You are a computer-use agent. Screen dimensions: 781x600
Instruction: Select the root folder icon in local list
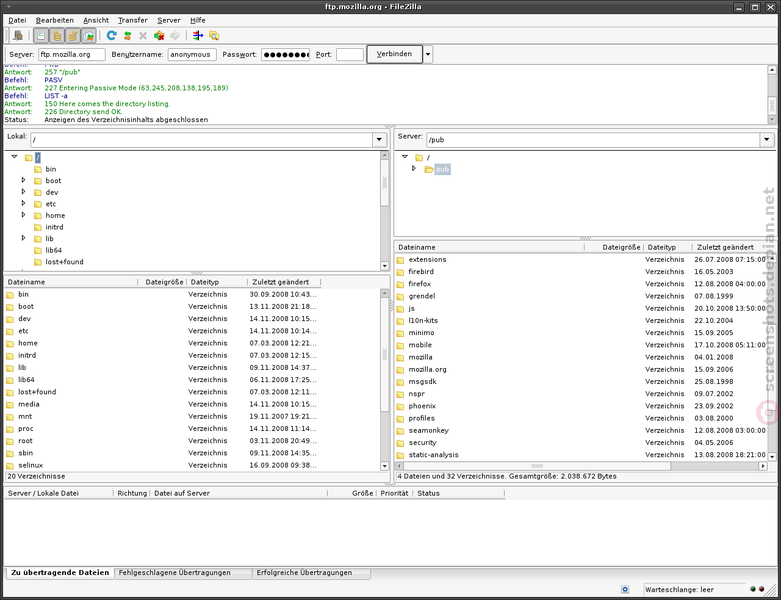point(10,441)
